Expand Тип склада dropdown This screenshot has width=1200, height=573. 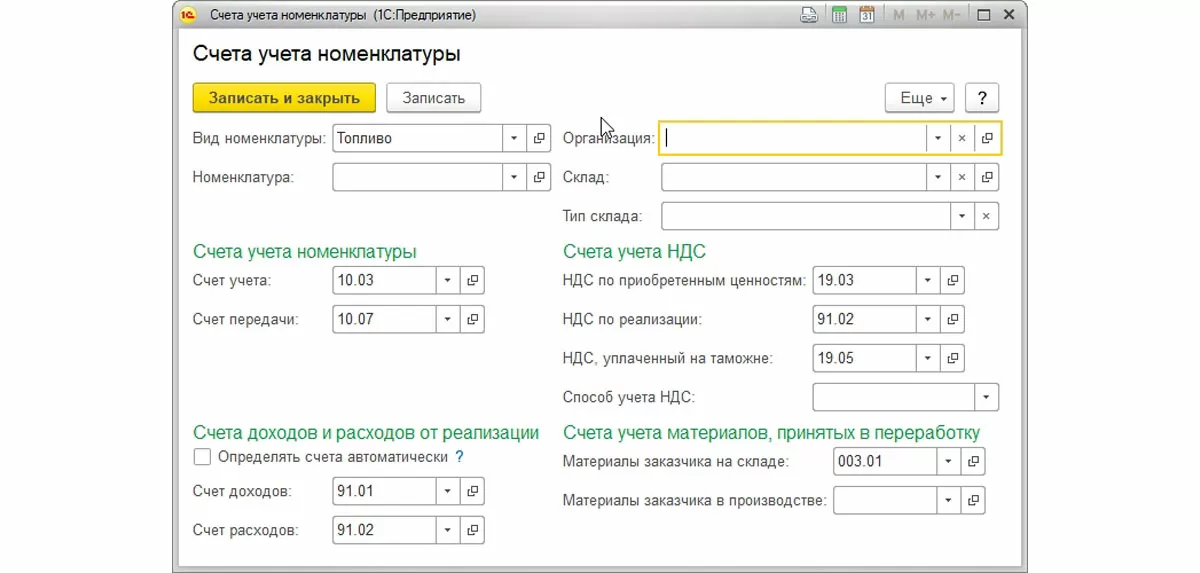click(x=962, y=216)
